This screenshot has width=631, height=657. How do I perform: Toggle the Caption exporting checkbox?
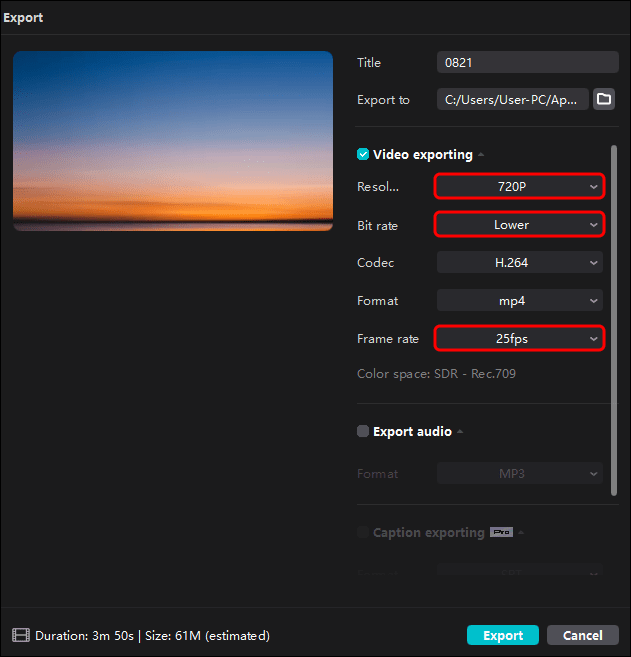coord(363,533)
